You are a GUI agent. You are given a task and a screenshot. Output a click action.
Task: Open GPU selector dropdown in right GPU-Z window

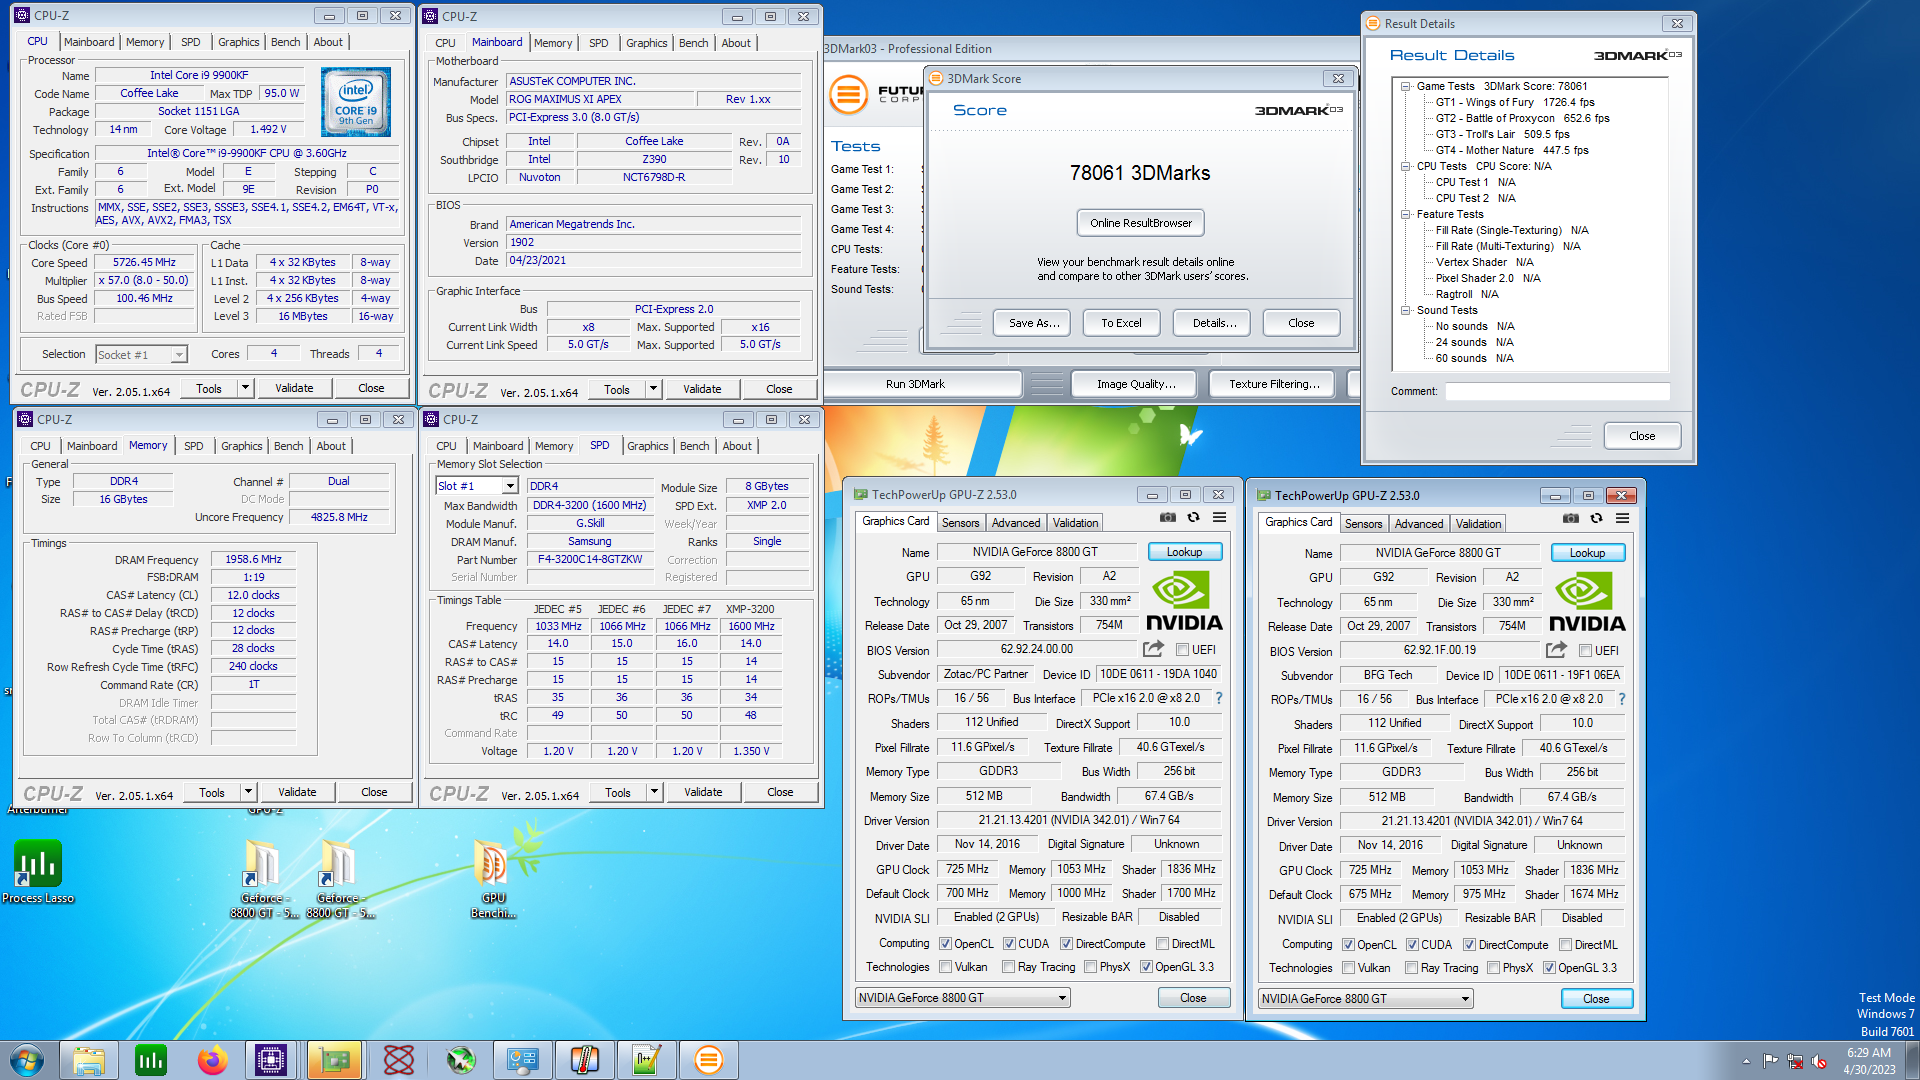coord(1365,999)
